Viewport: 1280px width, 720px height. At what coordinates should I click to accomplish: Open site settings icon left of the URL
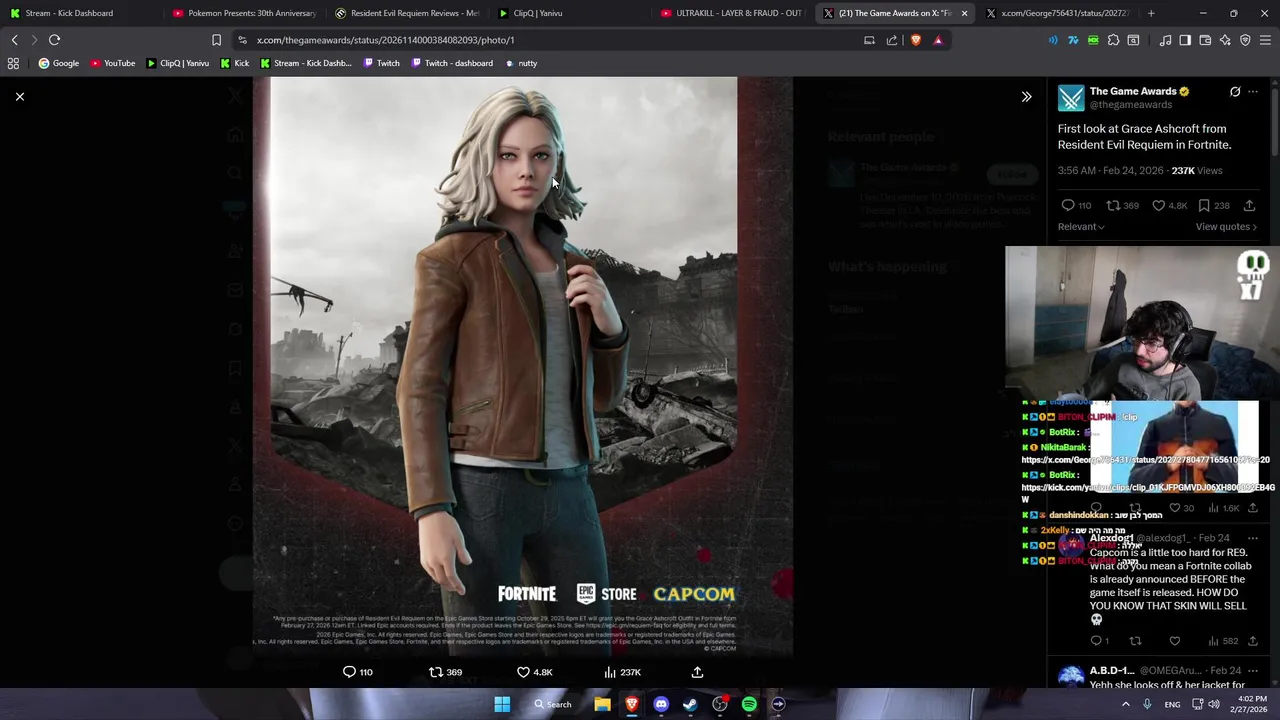[242, 40]
